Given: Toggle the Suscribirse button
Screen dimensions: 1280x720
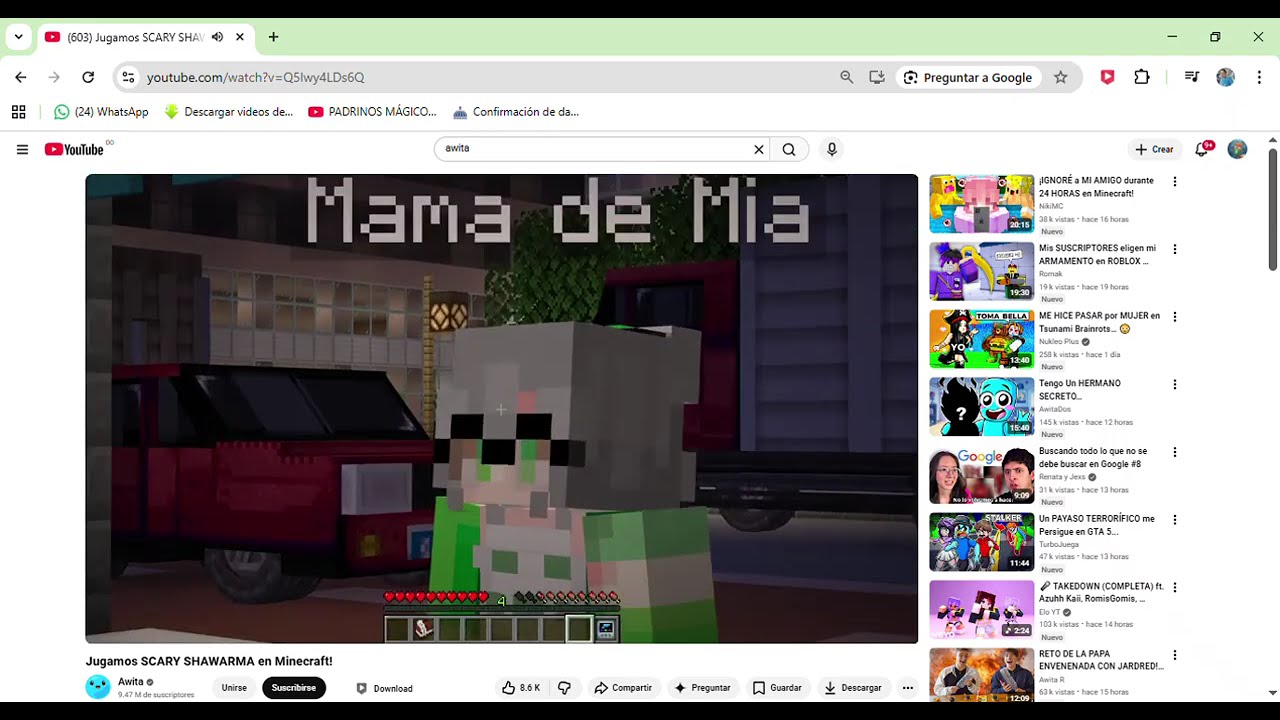Looking at the screenshot, I should [x=294, y=688].
